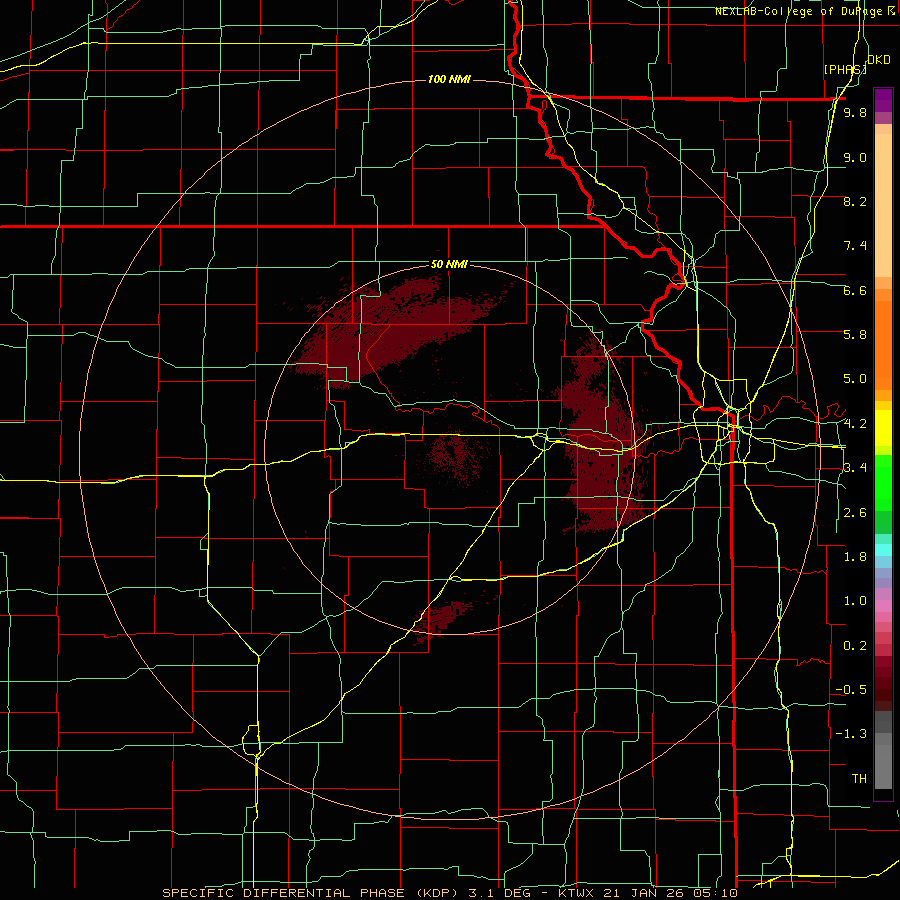Viewport: 900px width, 900px height.
Task: Click the TH legend label
Action: pyautogui.click(x=859, y=779)
